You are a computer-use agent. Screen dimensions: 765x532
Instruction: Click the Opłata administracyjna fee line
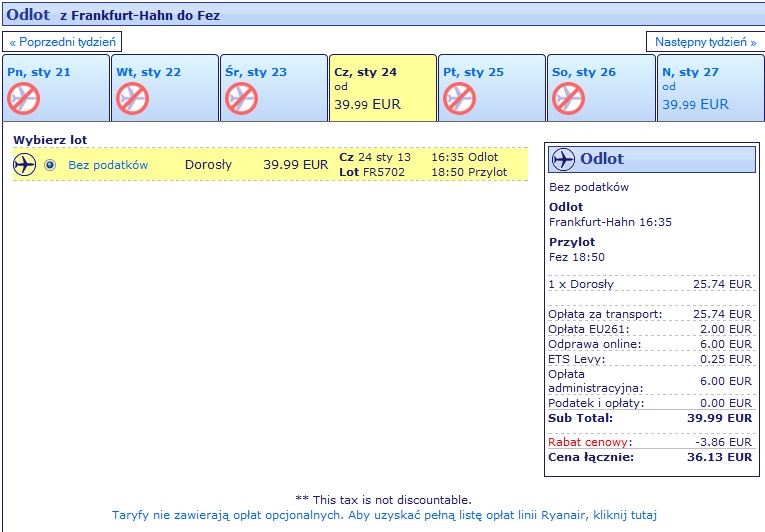pyautogui.click(x=650, y=381)
